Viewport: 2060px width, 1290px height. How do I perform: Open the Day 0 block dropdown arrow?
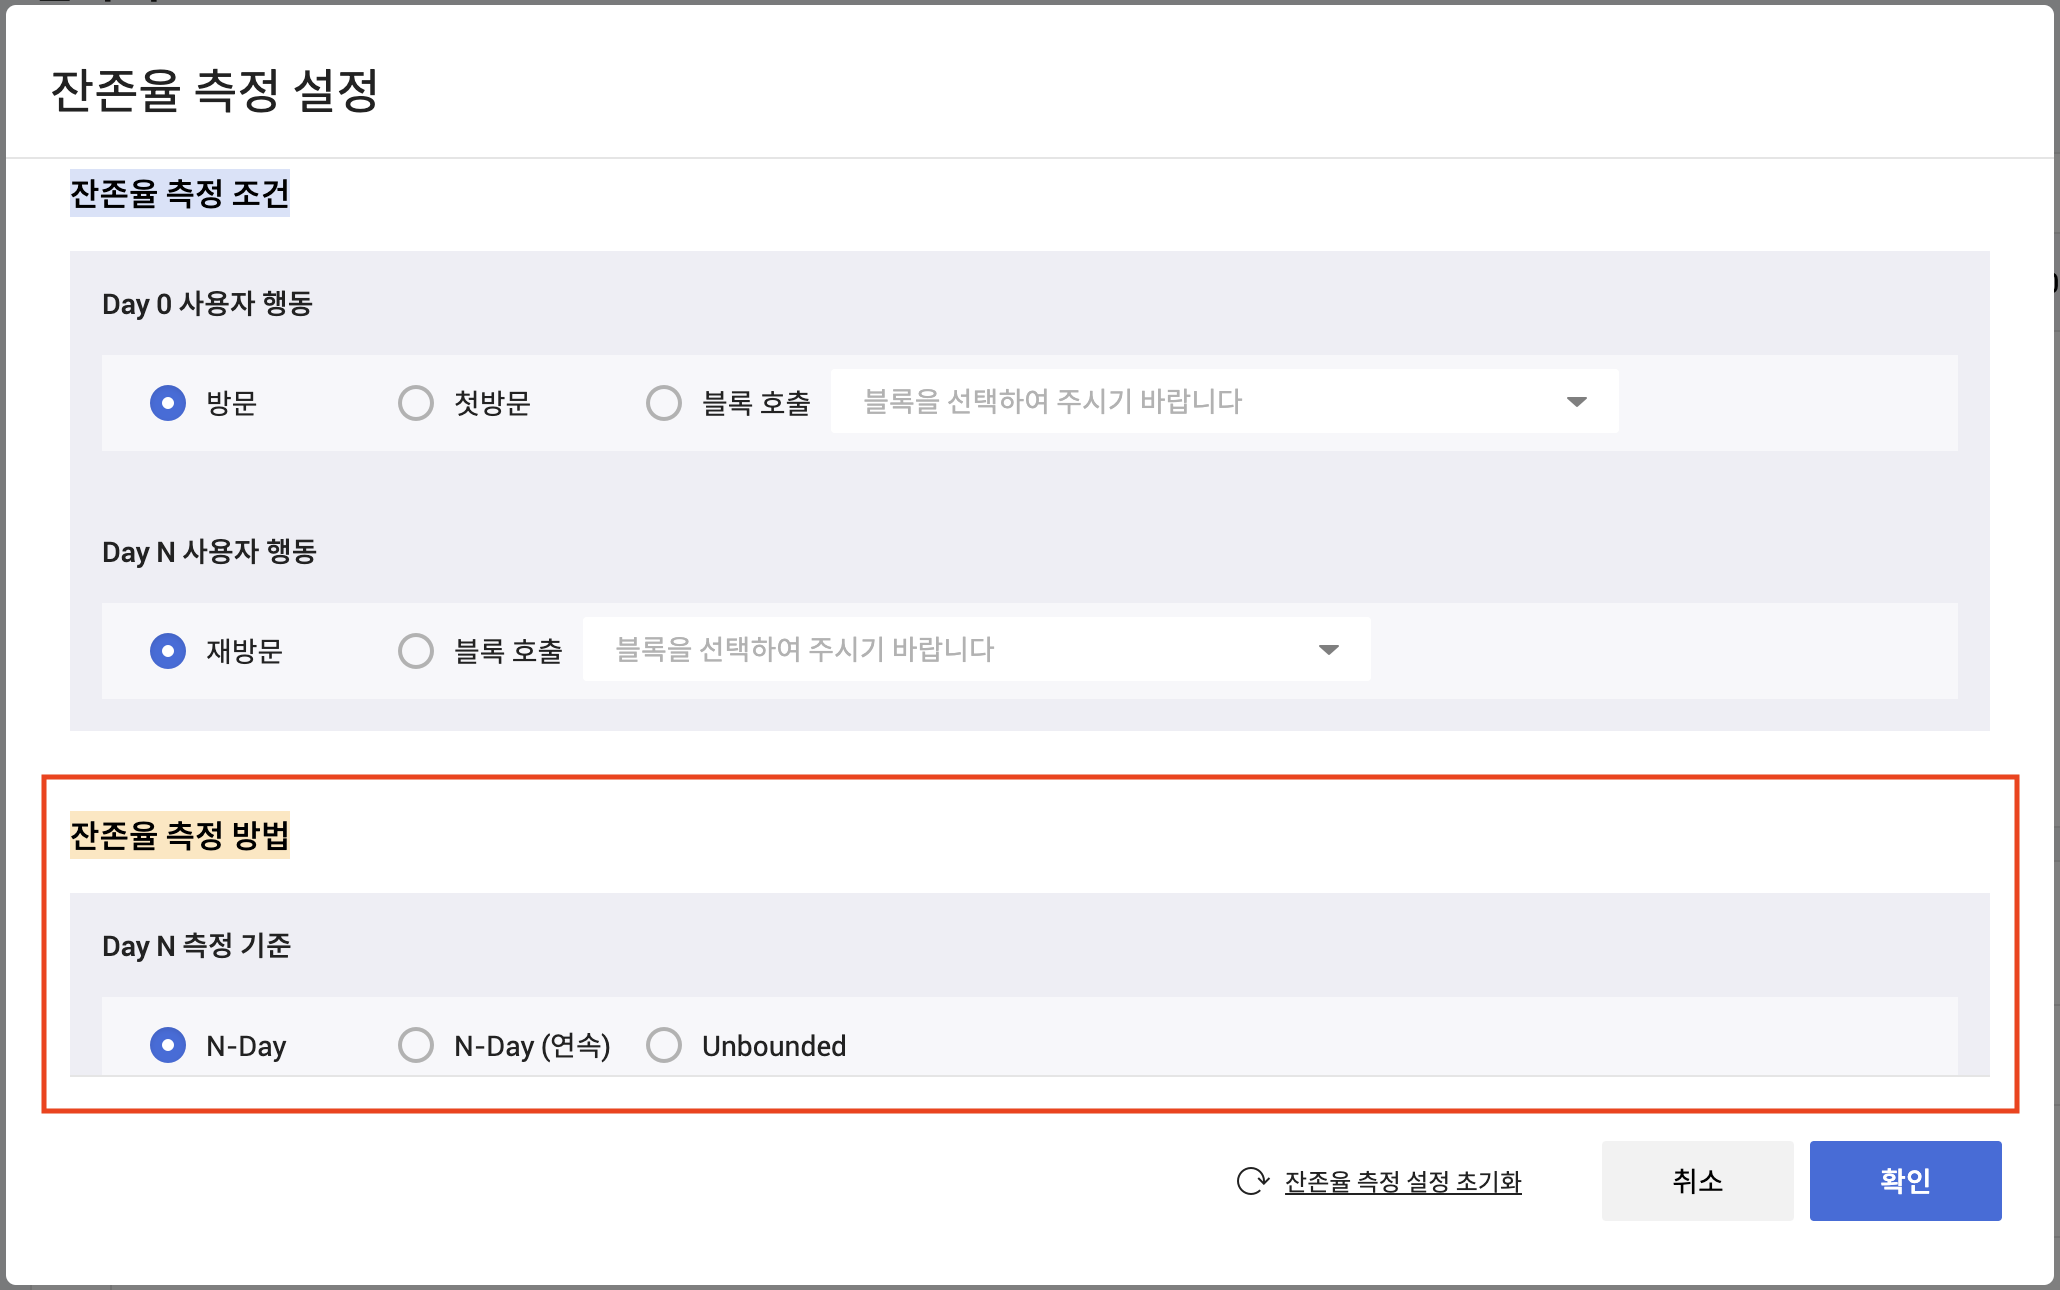click(1577, 402)
